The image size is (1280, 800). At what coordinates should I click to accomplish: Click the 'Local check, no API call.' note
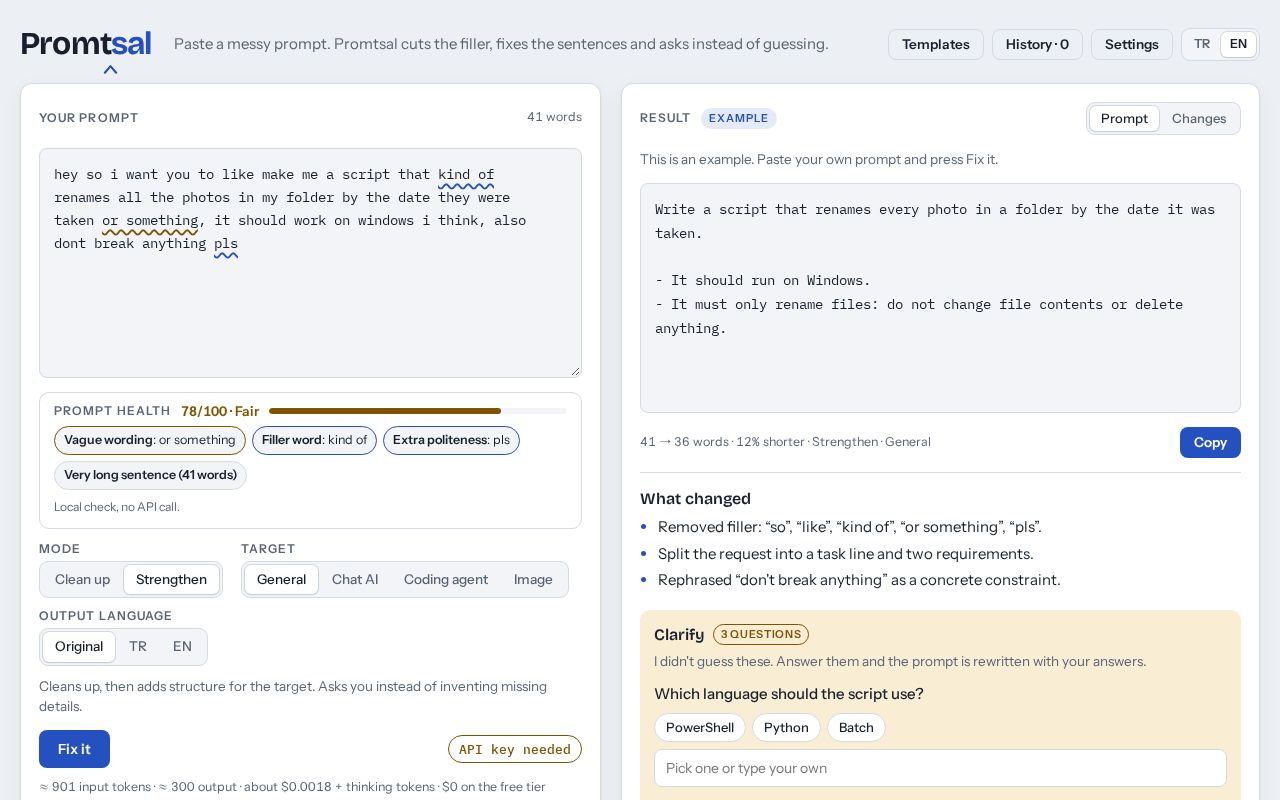coord(117,507)
